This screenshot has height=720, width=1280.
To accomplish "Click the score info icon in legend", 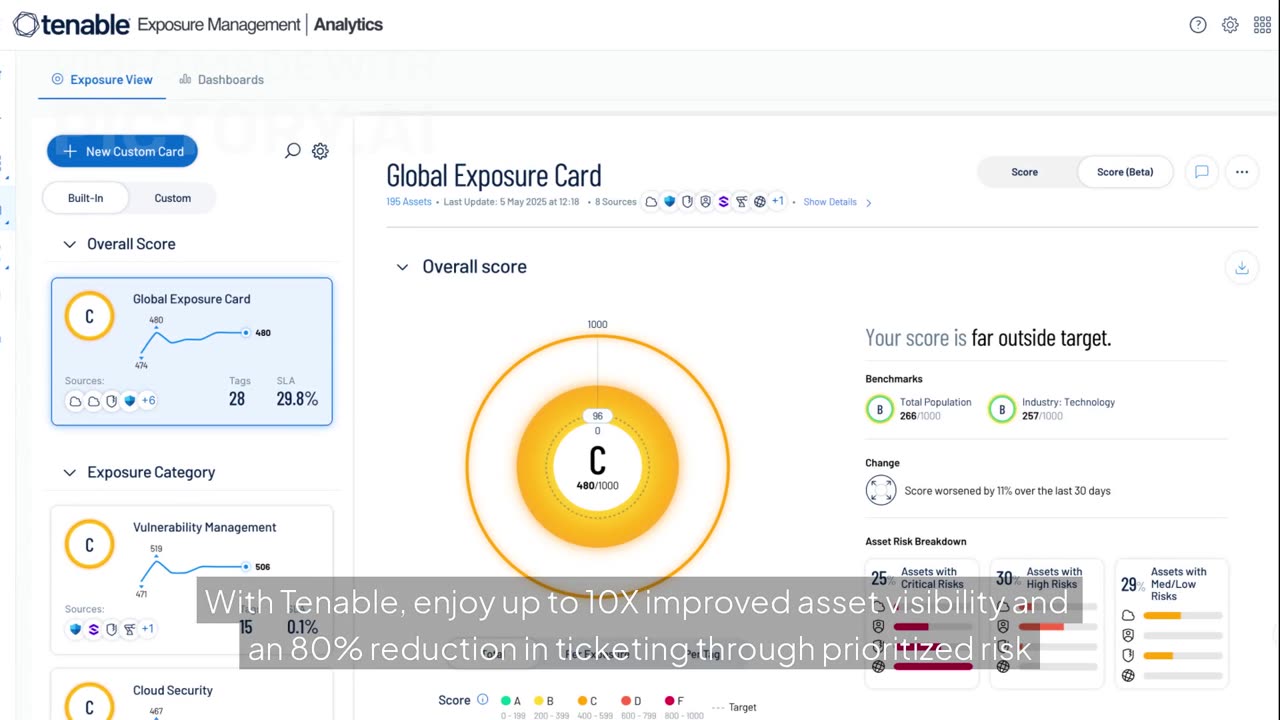I will click(482, 700).
